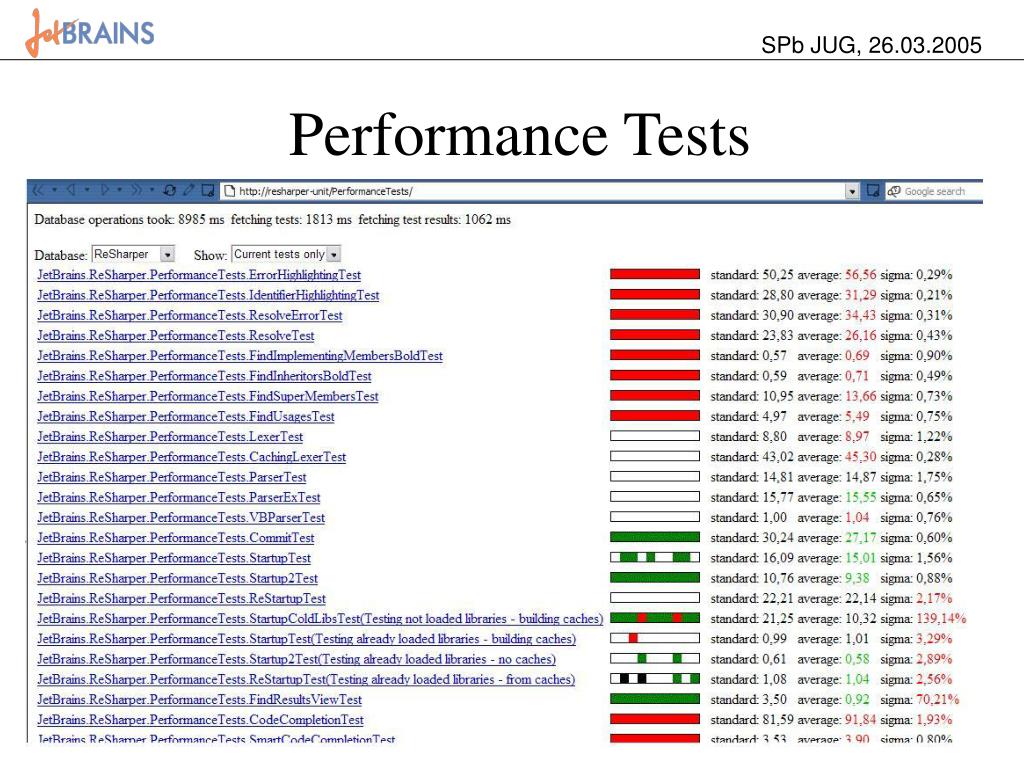The image size is (1024, 768).
Task: Open the VBParserTest link
Action: (181, 518)
